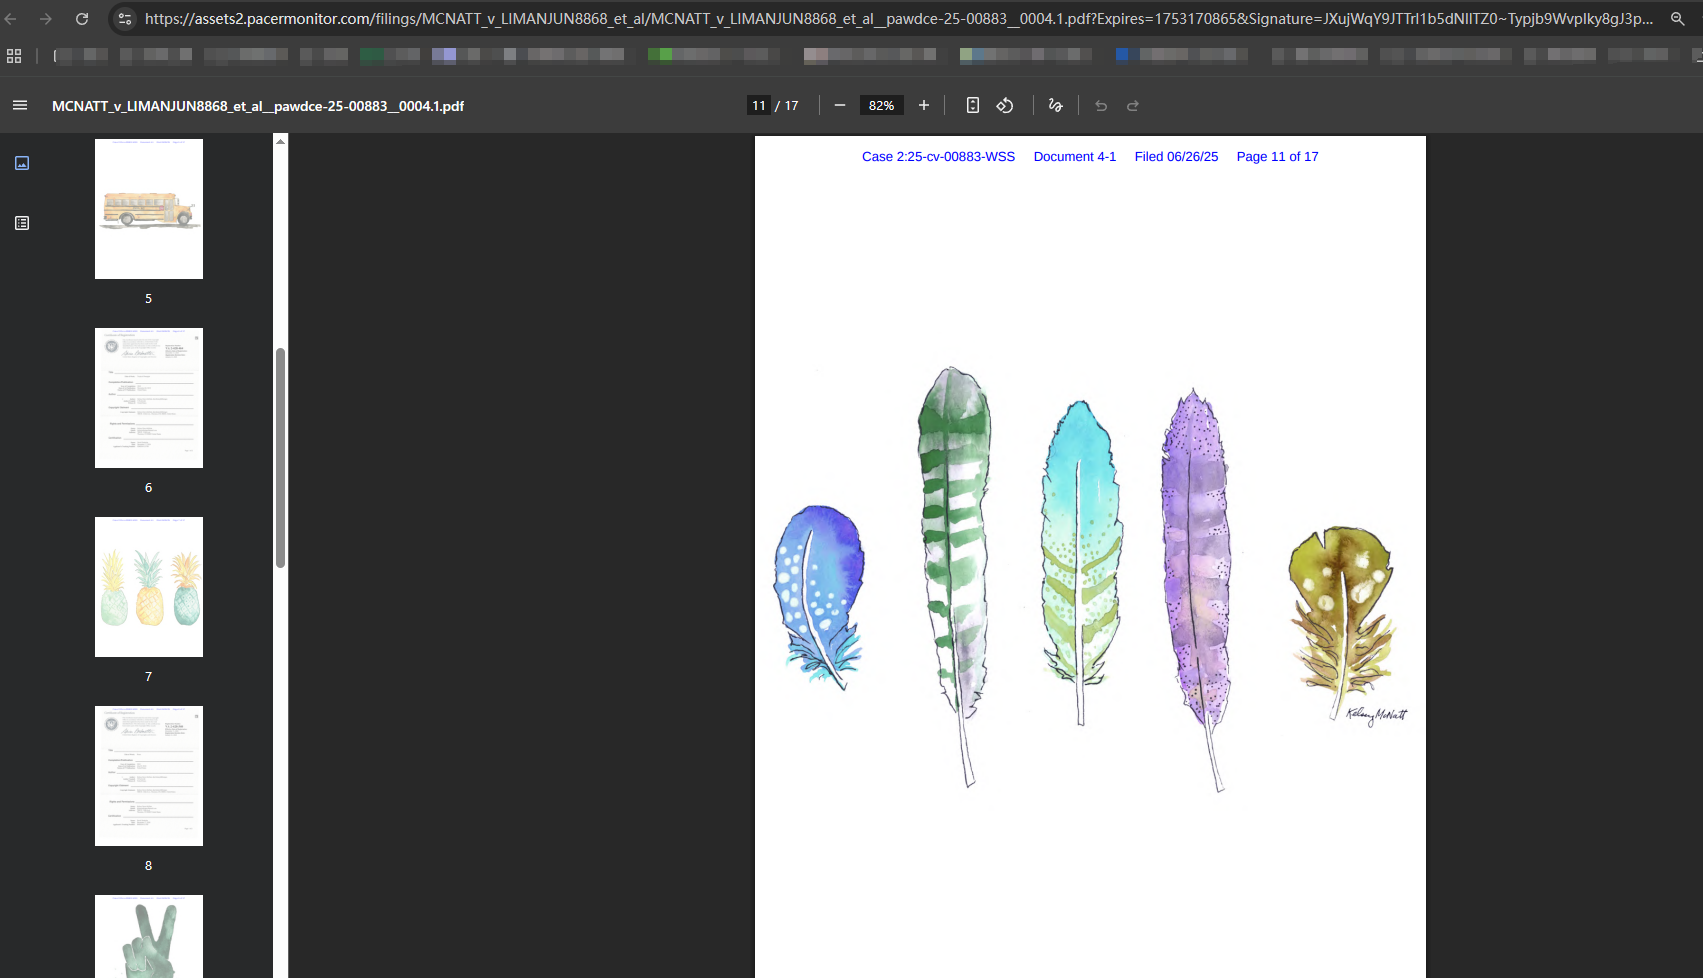Show the page thumbnails view
Viewport: 1703px width, 978px height.
pyautogui.click(x=22, y=163)
